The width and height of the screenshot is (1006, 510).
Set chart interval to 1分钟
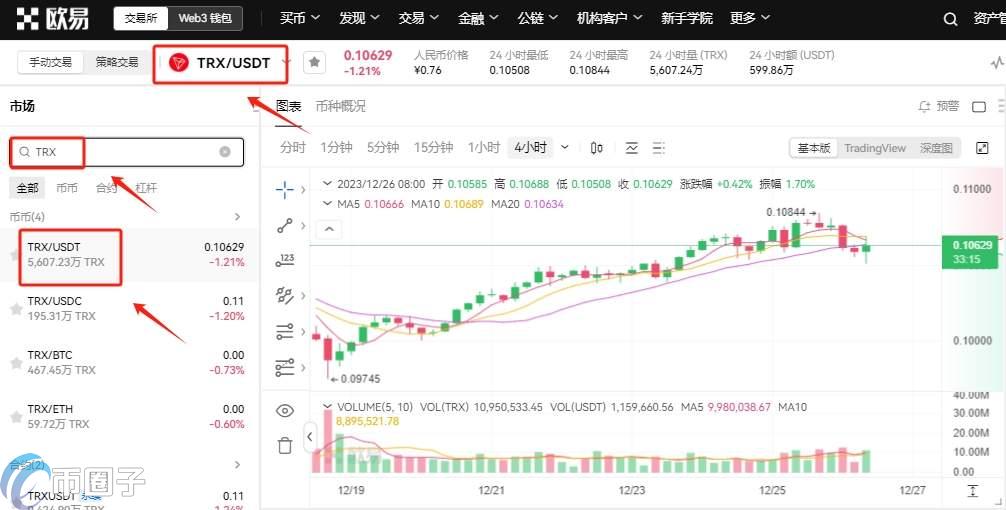[337, 148]
